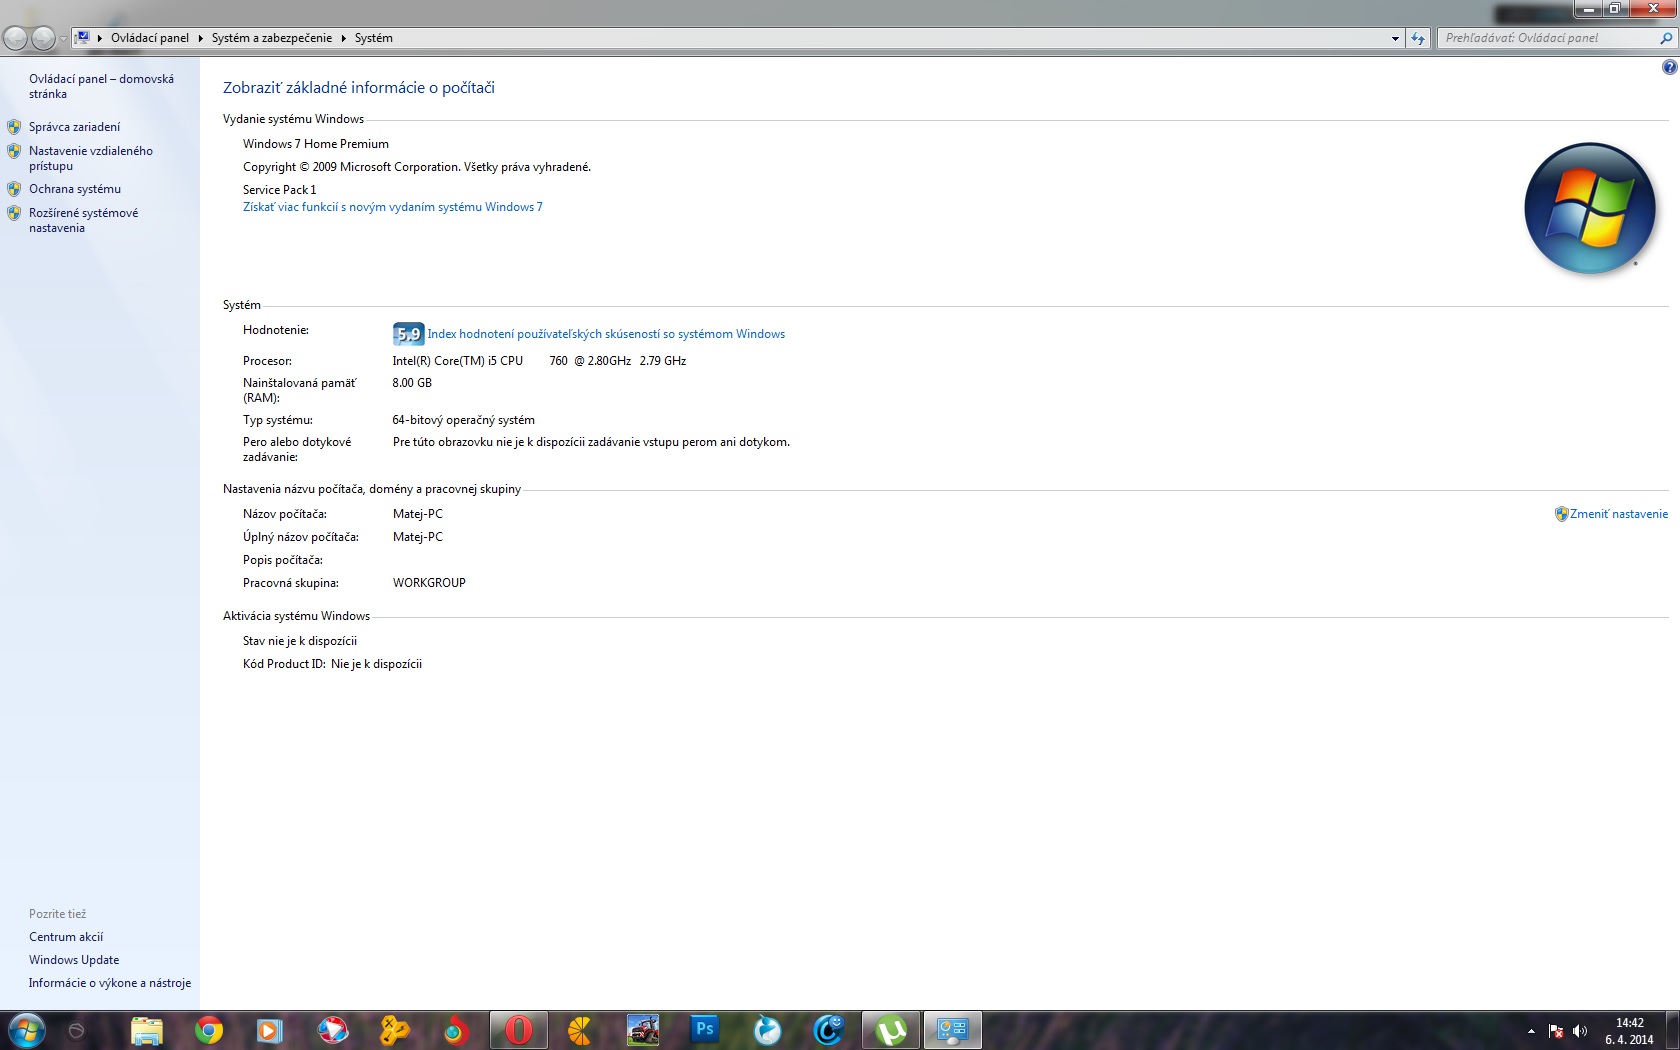Open Google Chrome from the taskbar
Image resolution: width=1680 pixels, height=1050 pixels.
tap(209, 1030)
